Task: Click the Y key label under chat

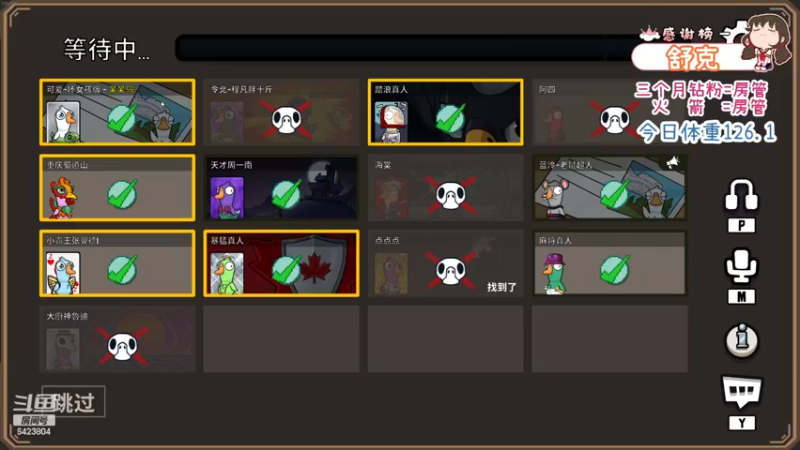Action: click(741, 423)
